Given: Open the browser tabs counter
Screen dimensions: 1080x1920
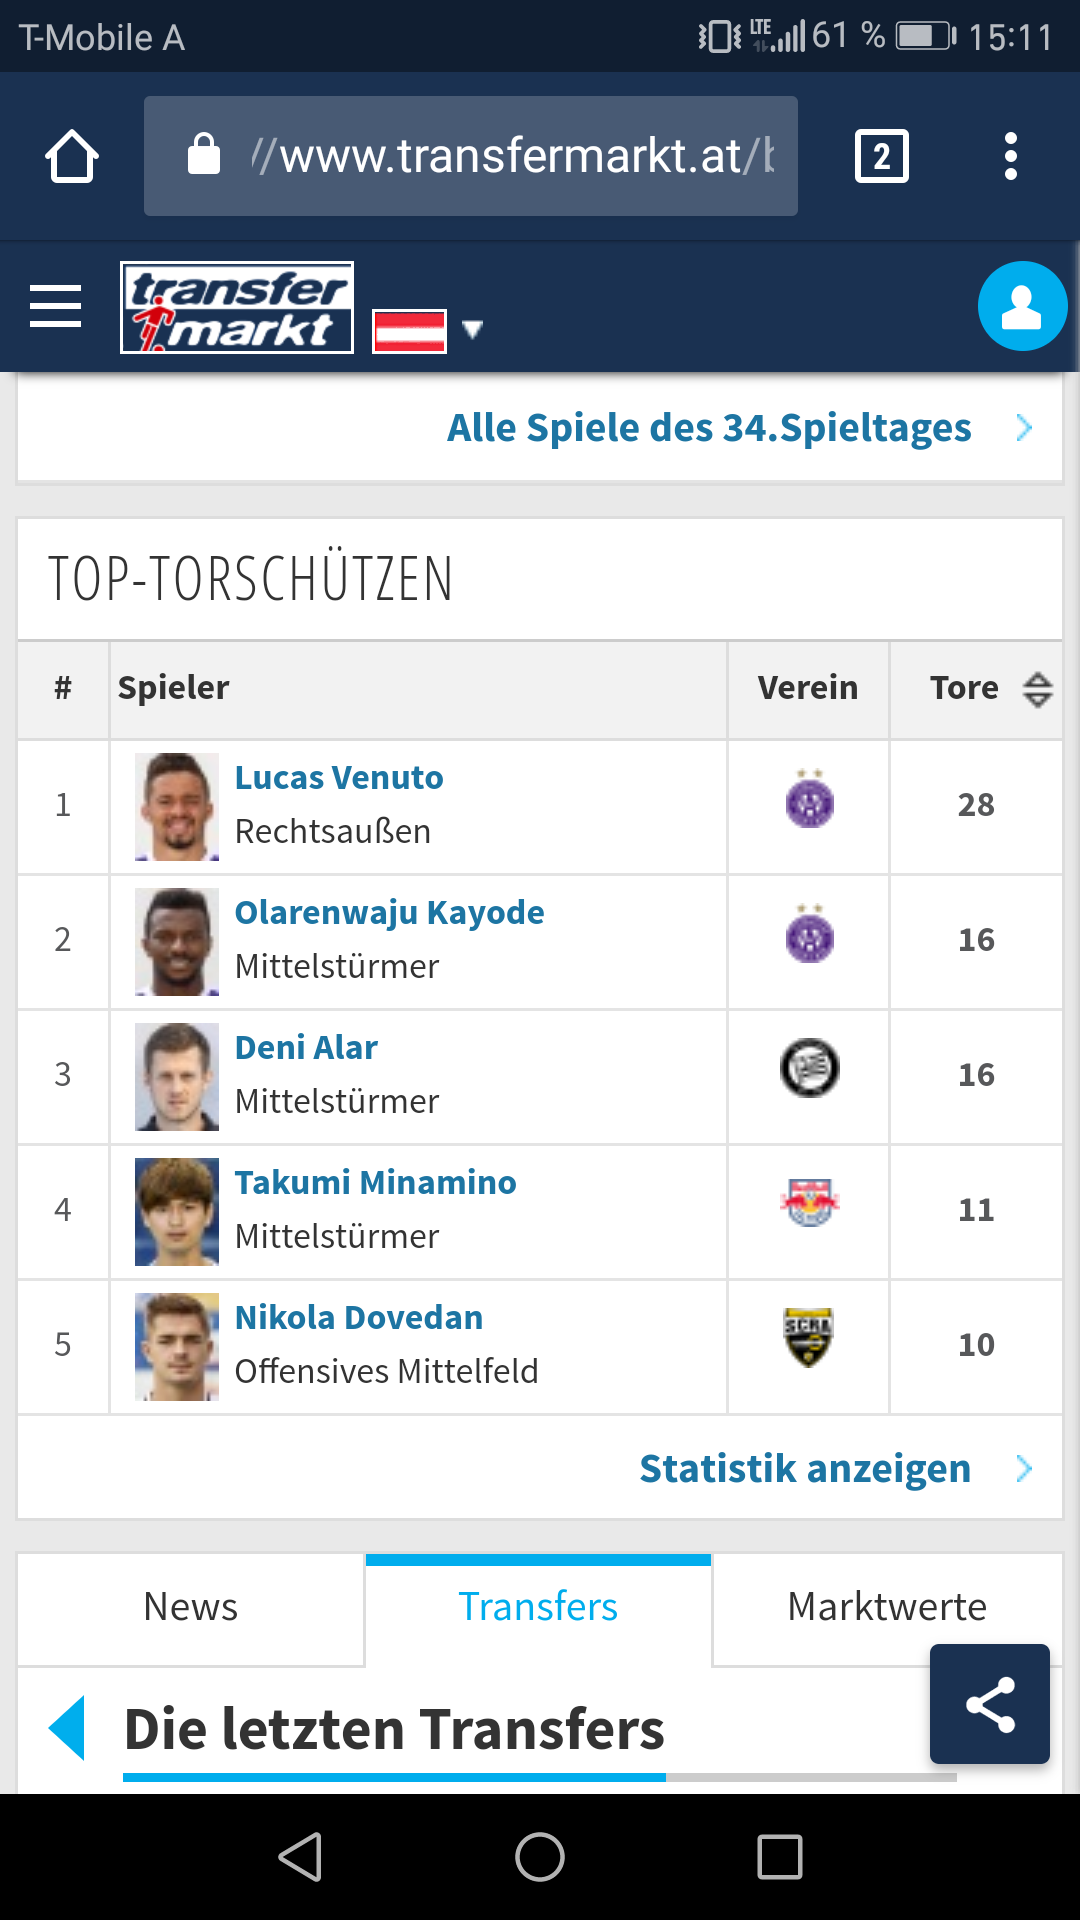Looking at the screenshot, I should tap(882, 156).
